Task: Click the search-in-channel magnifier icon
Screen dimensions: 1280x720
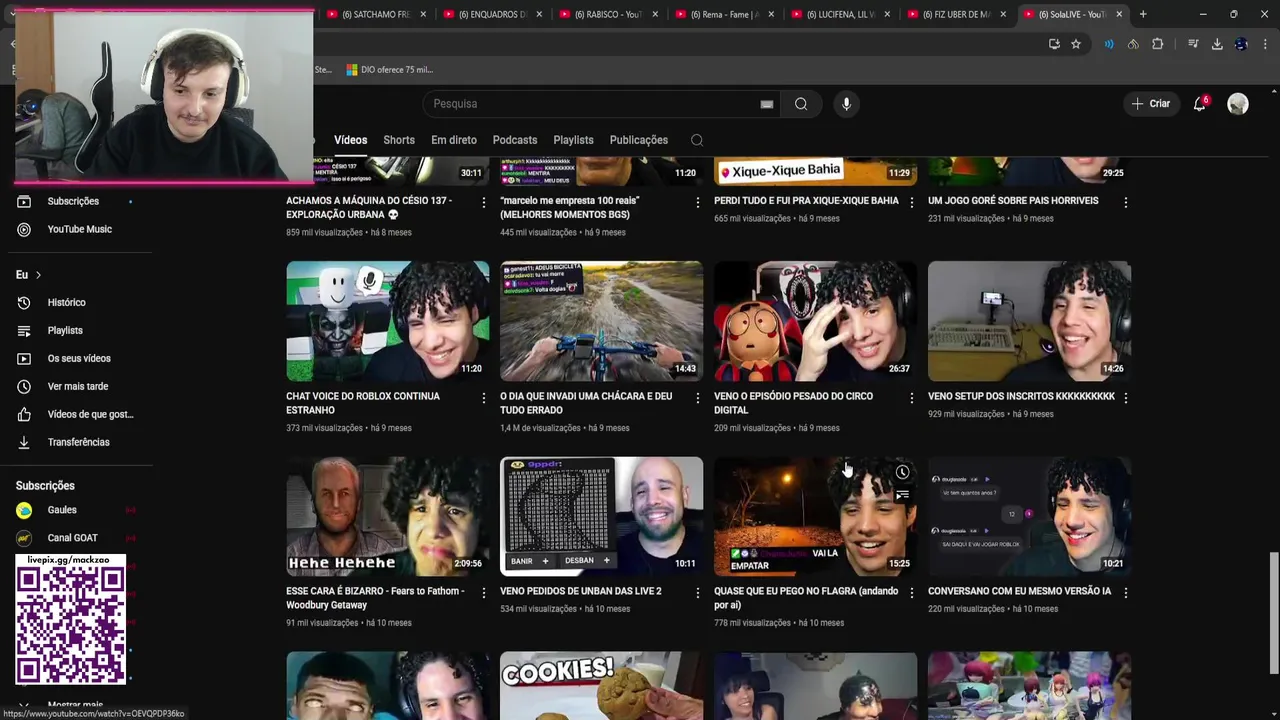Action: point(697,140)
